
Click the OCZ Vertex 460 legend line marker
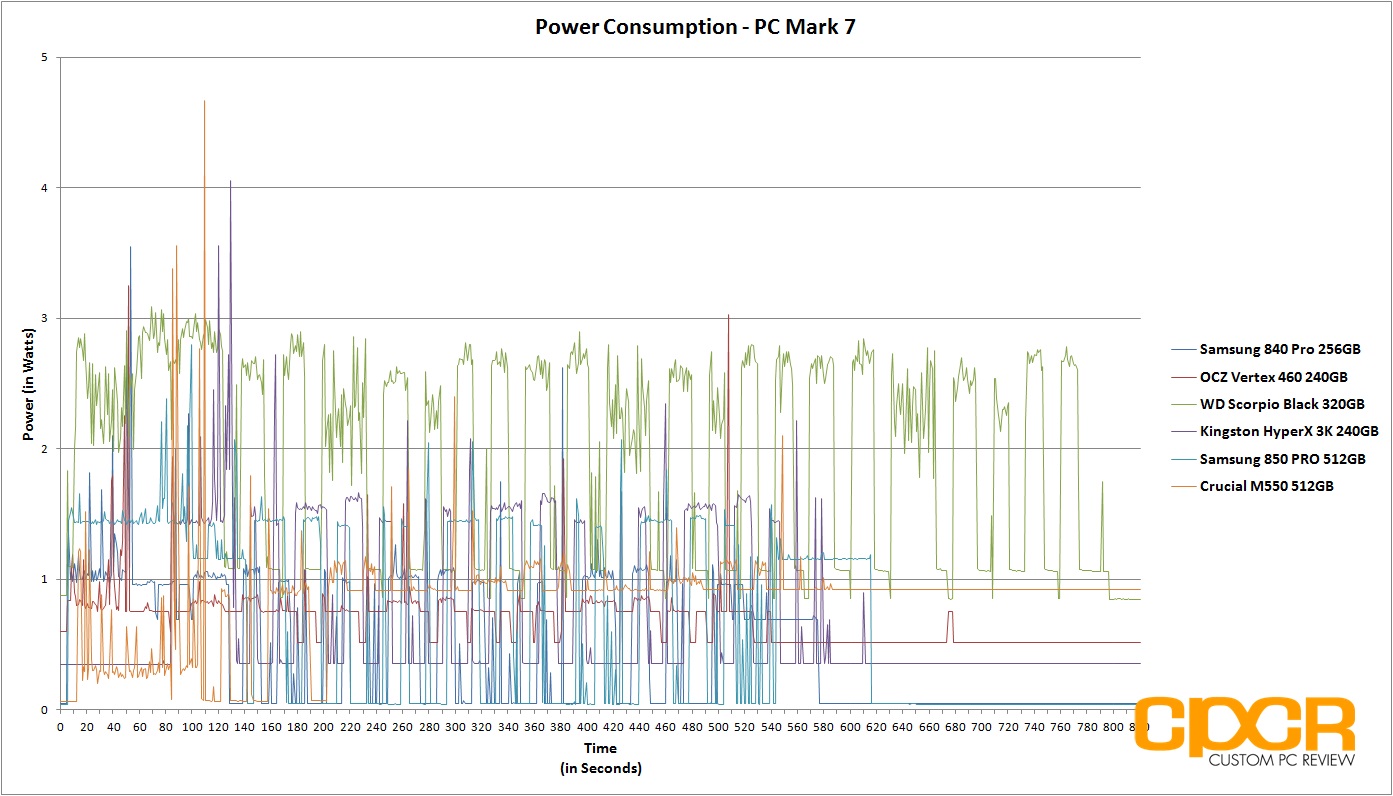(1183, 377)
